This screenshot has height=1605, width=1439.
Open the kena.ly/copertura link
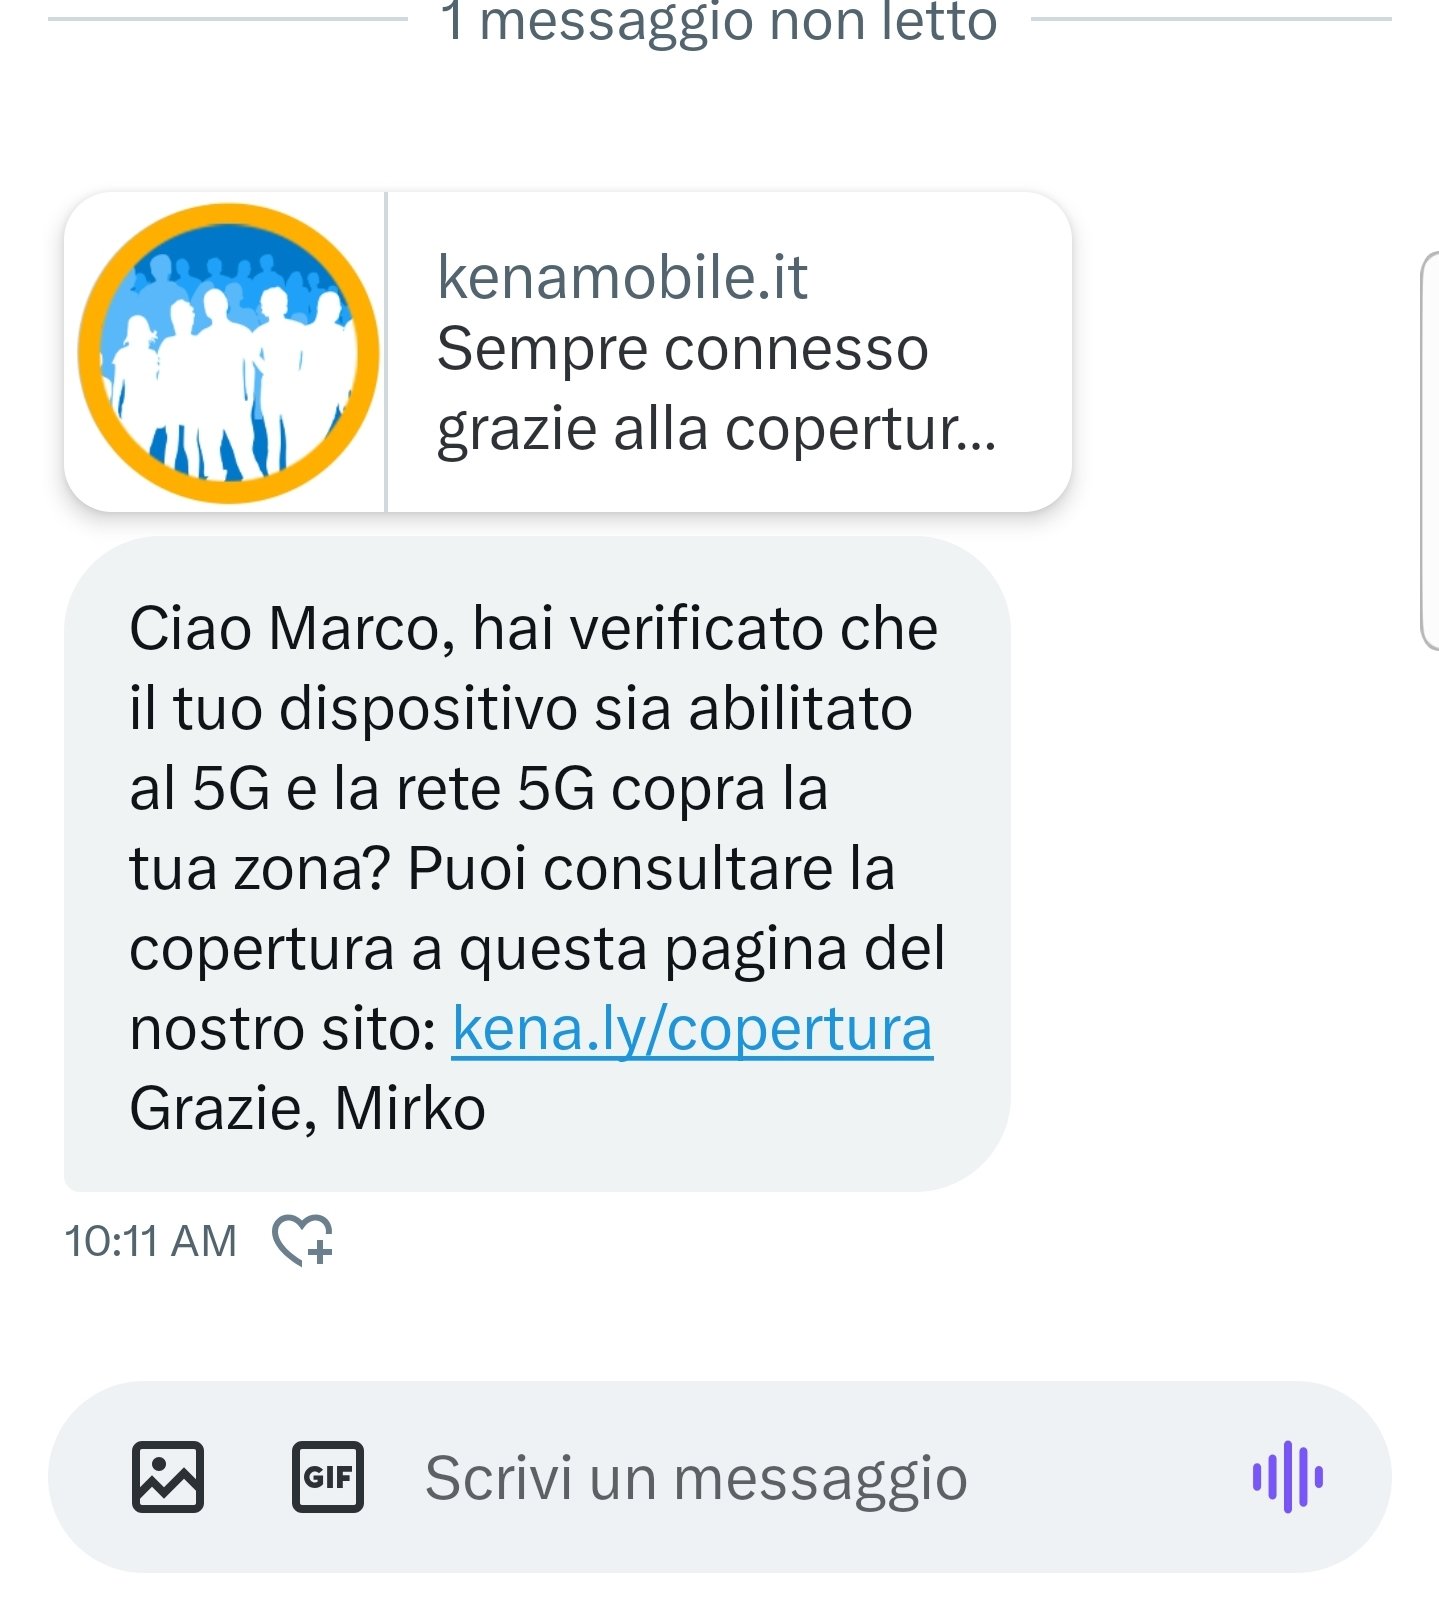(x=692, y=1029)
